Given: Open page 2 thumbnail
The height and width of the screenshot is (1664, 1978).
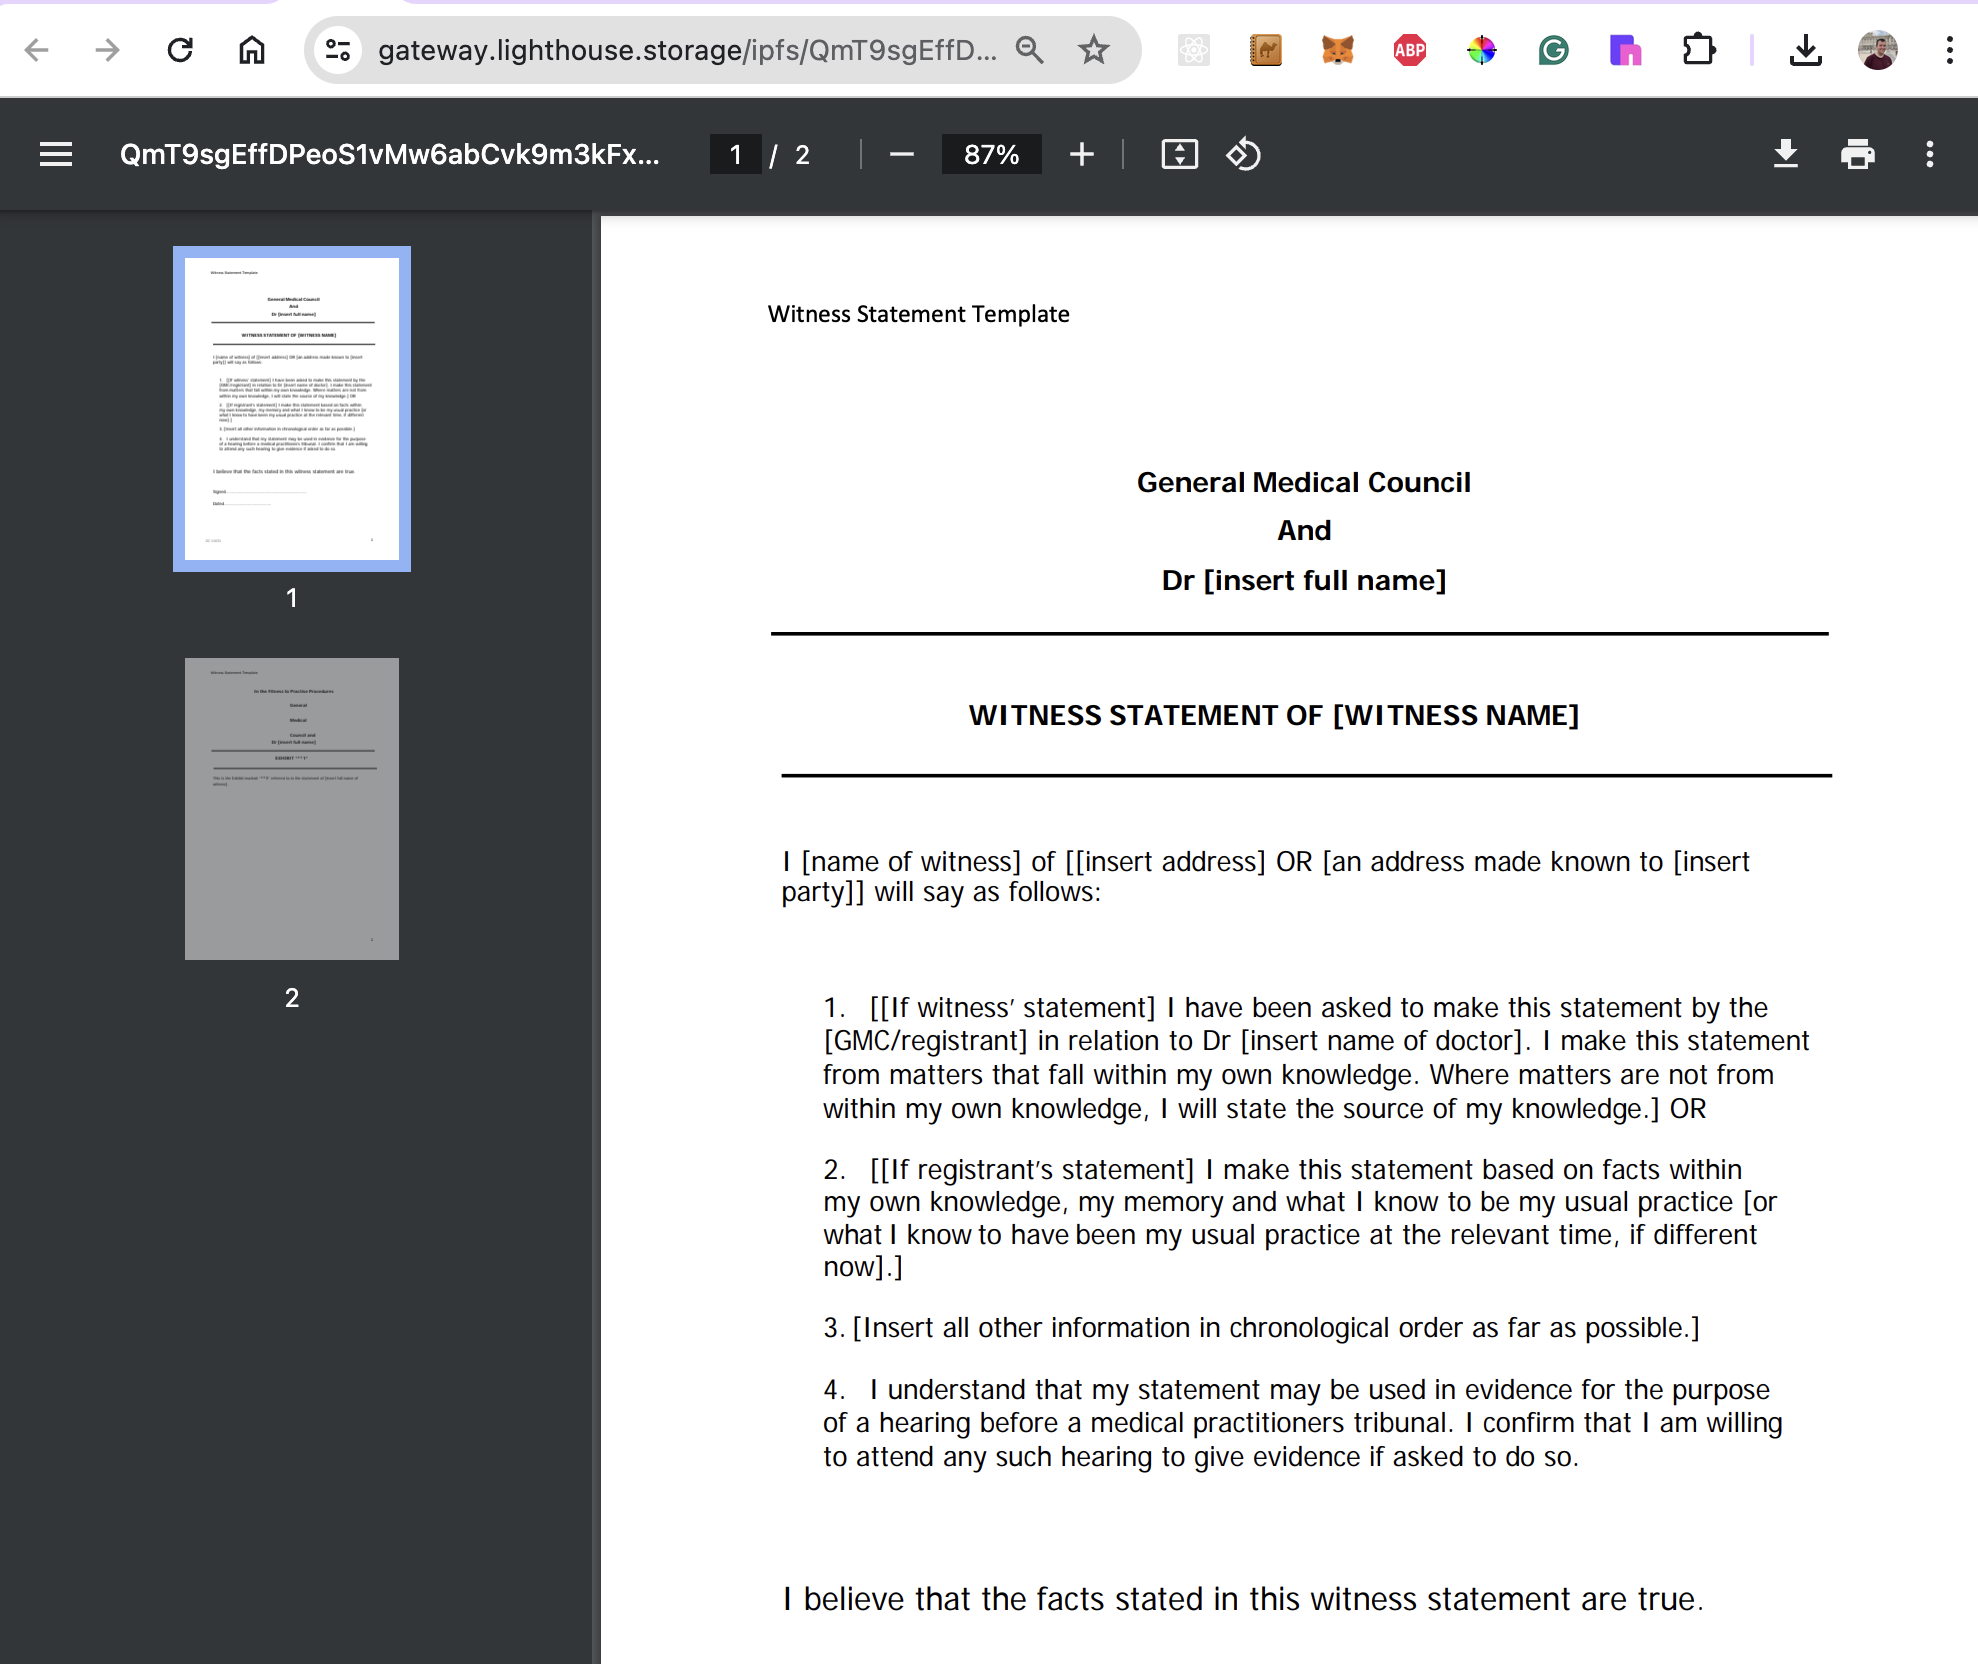Looking at the screenshot, I should tap(291, 808).
